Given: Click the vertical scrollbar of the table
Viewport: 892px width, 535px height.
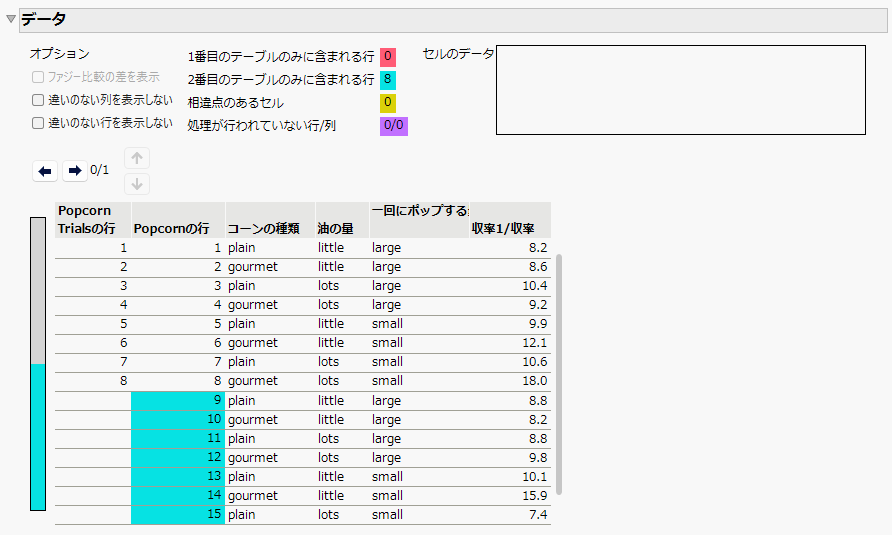Looking at the screenshot, I should [x=559, y=374].
